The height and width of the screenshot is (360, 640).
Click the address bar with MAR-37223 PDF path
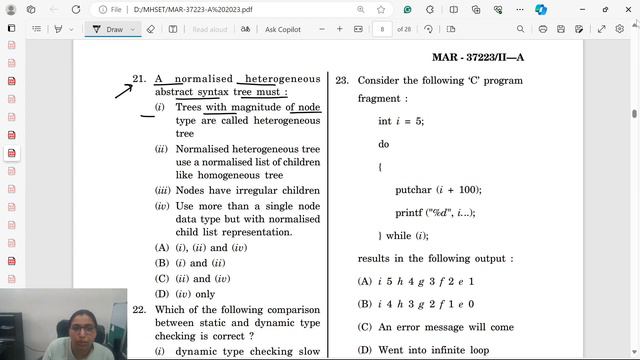coord(193,9)
